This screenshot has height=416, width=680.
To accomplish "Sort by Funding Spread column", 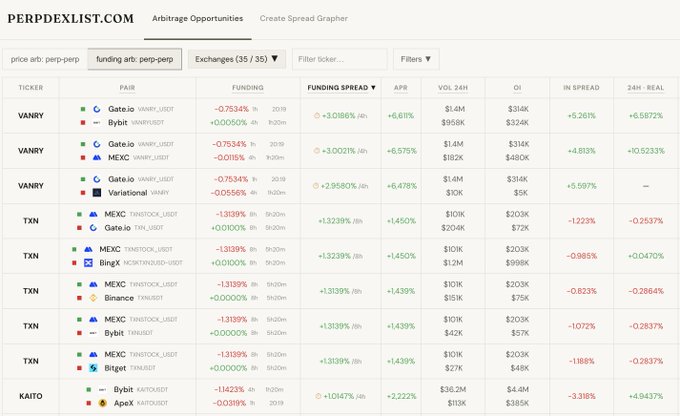I will click(x=341, y=88).
